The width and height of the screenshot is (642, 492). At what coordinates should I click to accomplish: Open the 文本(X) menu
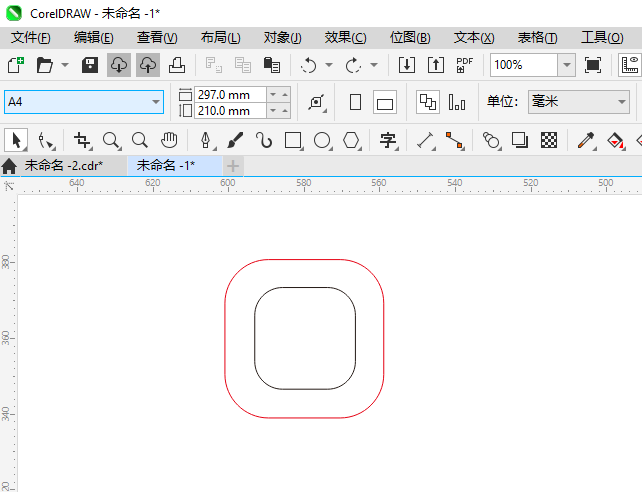pos(474,38)
